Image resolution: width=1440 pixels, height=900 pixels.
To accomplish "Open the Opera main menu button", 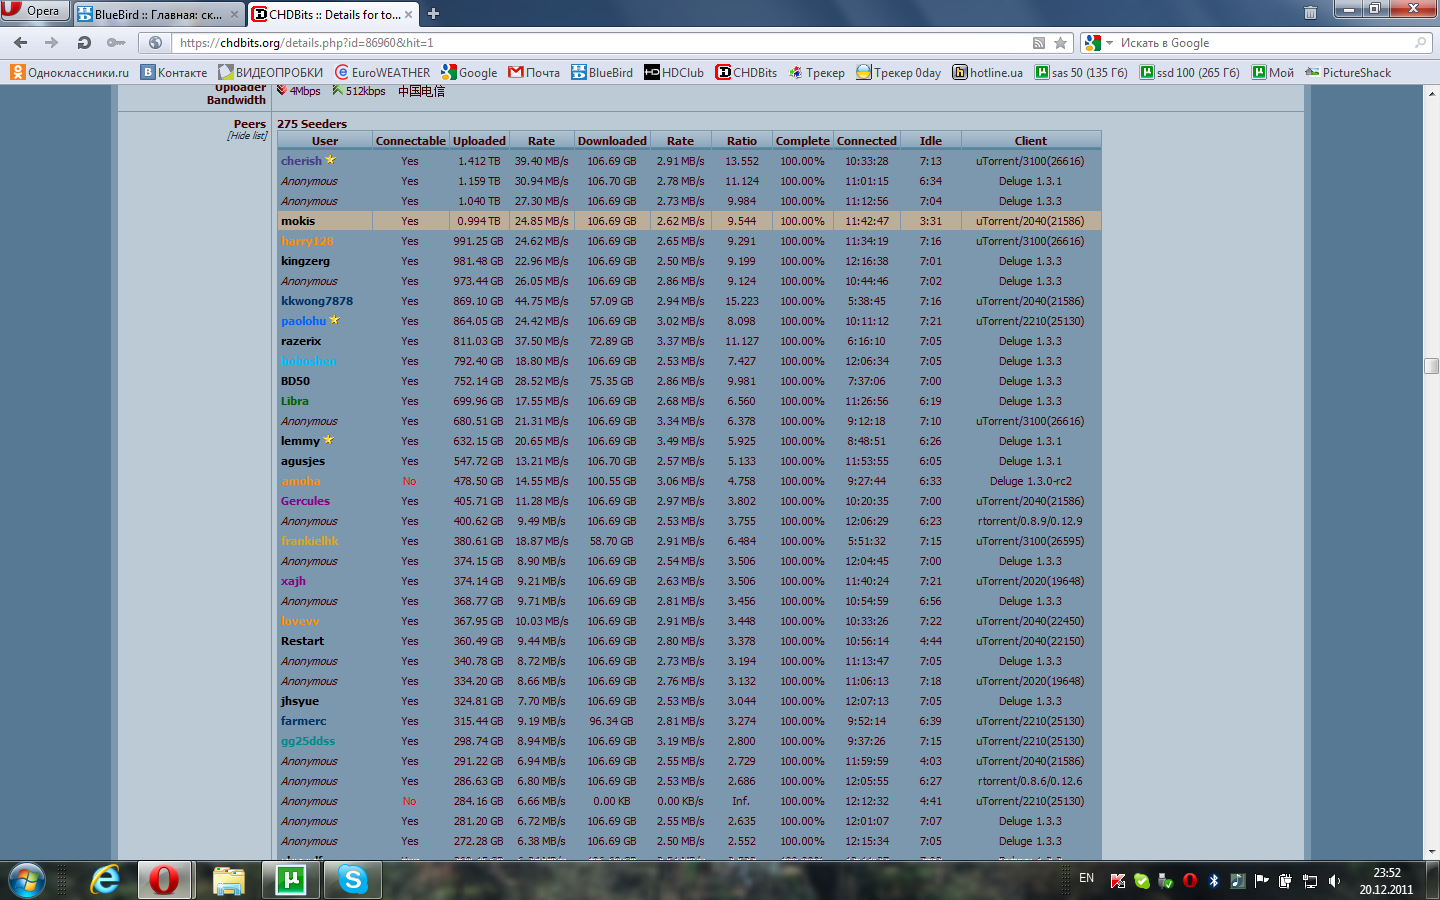I will (35, 11).
